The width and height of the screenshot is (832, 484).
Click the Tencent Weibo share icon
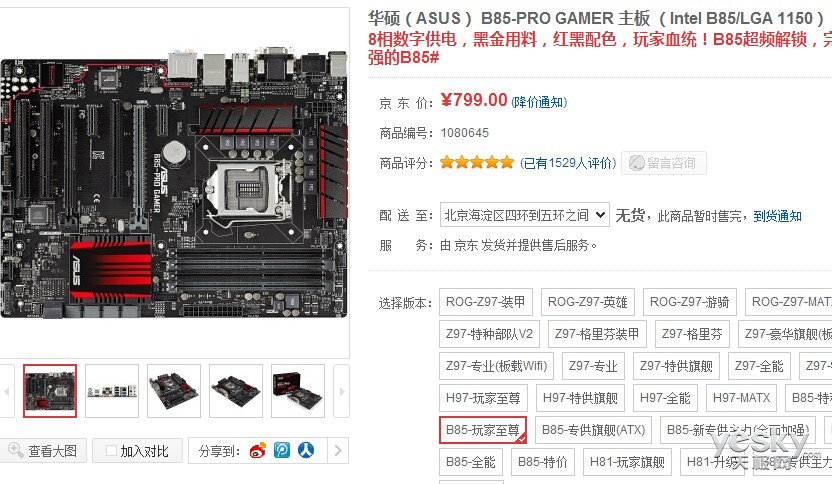point(282,450)
